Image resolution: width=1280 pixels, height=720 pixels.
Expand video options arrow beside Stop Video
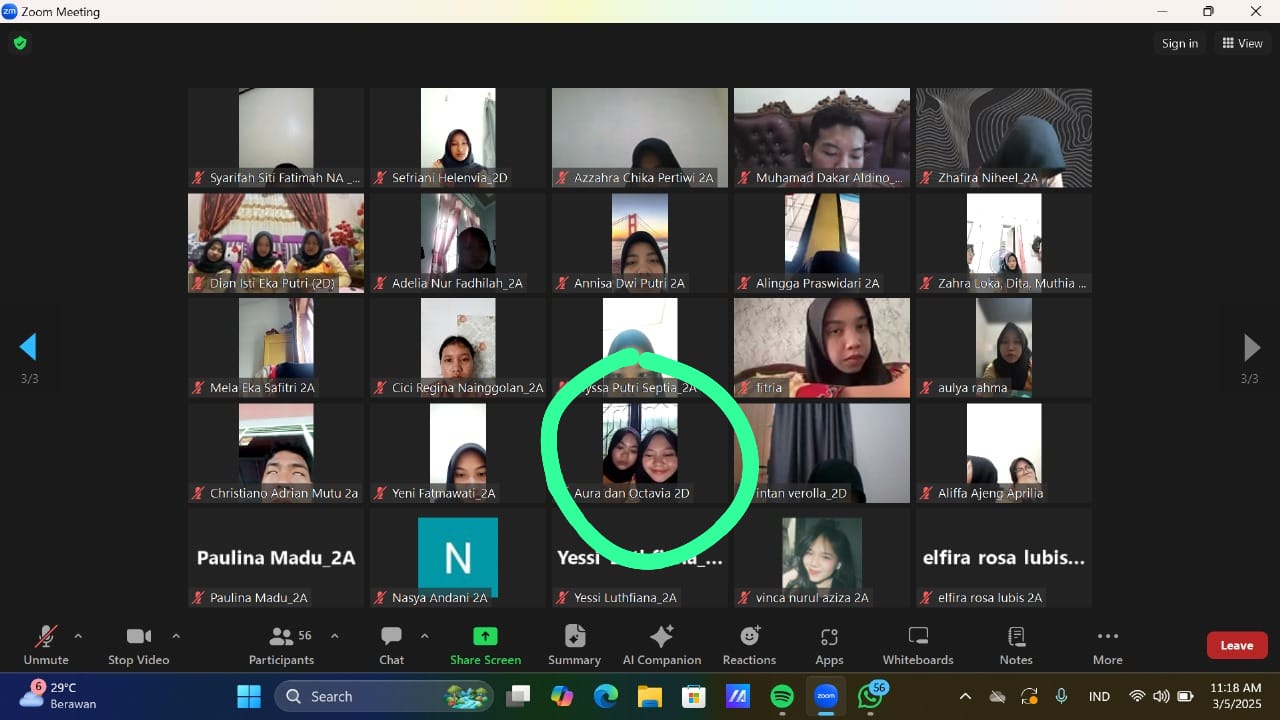click(x=176, y=636)
